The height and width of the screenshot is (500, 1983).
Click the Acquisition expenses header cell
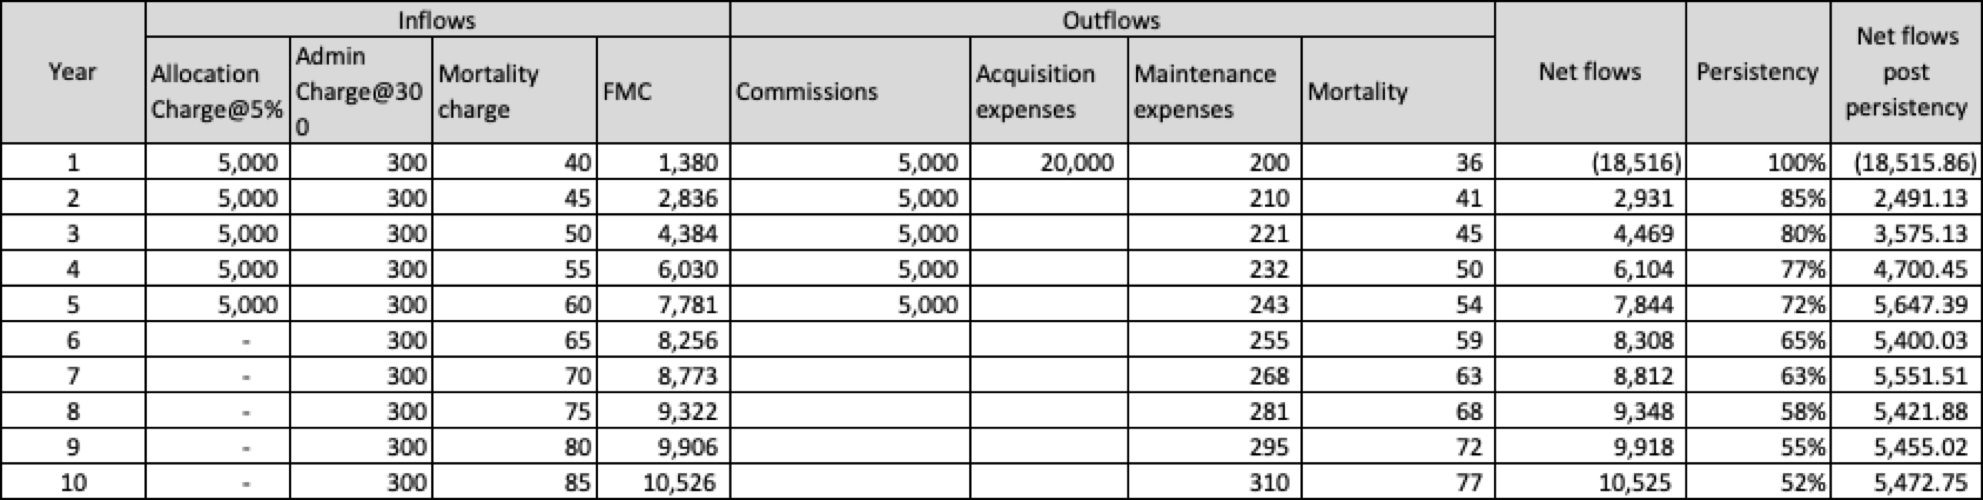coord(1047,91)
